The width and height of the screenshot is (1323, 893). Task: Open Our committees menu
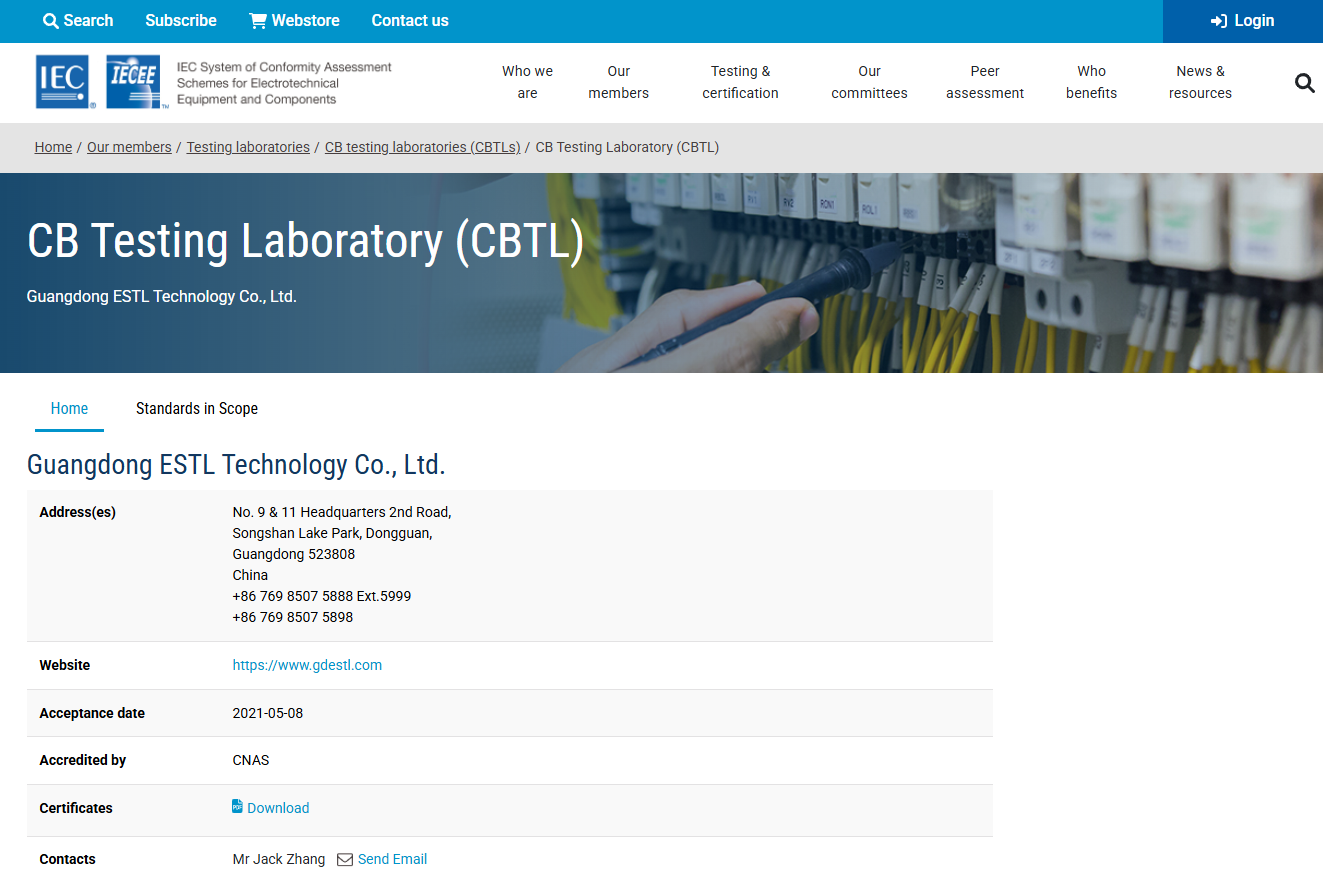tap(869, 82)
